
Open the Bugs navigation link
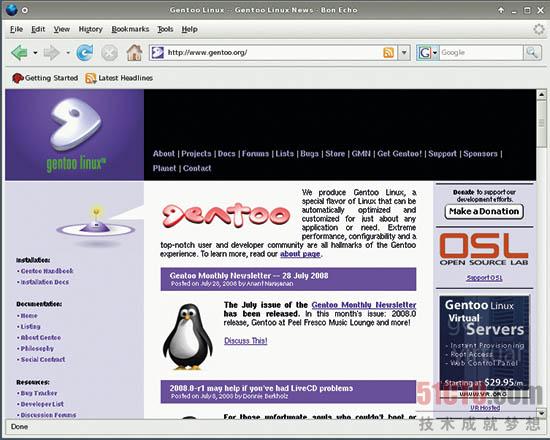click(x=309, y=154)
